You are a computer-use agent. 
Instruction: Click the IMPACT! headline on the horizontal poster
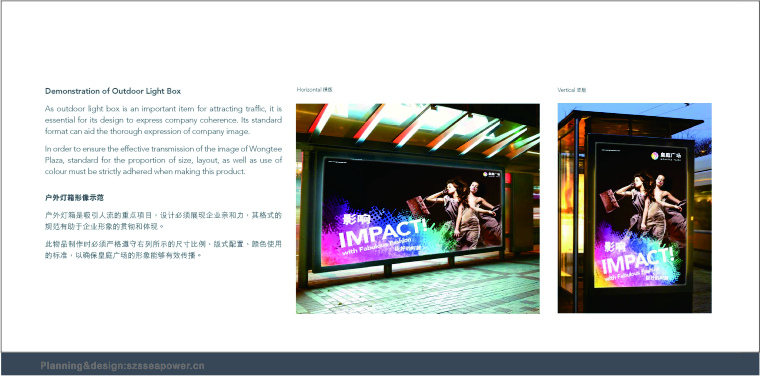point(383,233)
